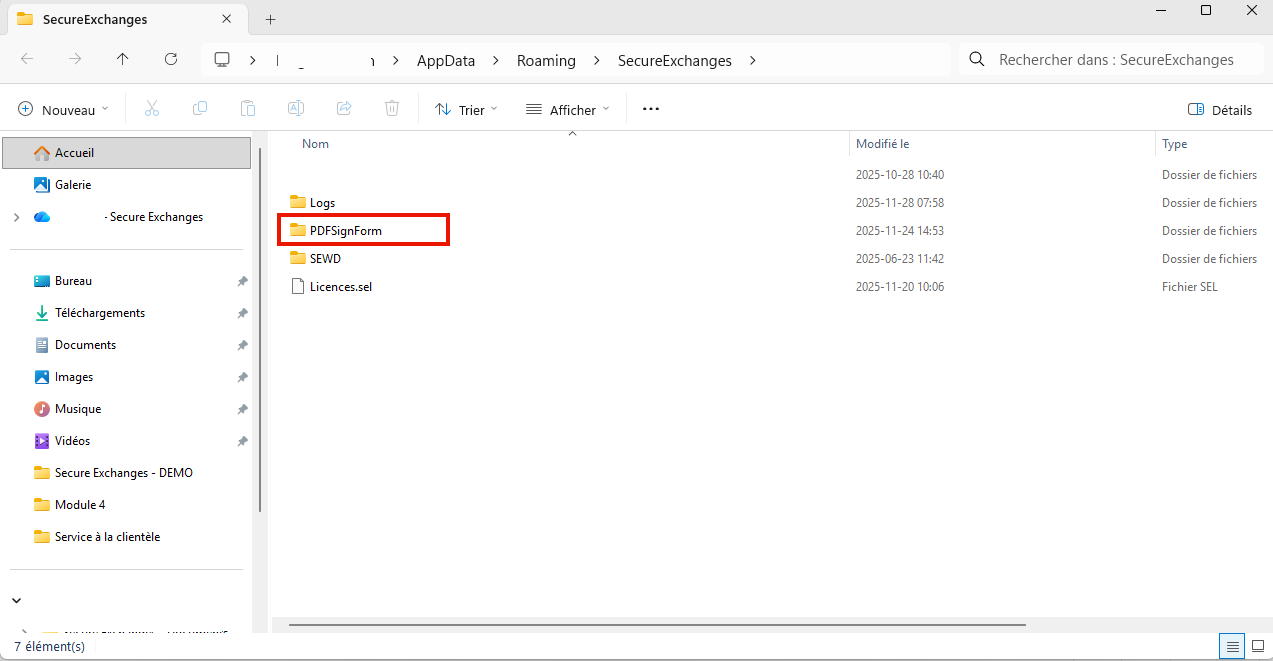1273x661 pixels.
Task: Open a new tab with plus icon
Action: coord(270,19)
